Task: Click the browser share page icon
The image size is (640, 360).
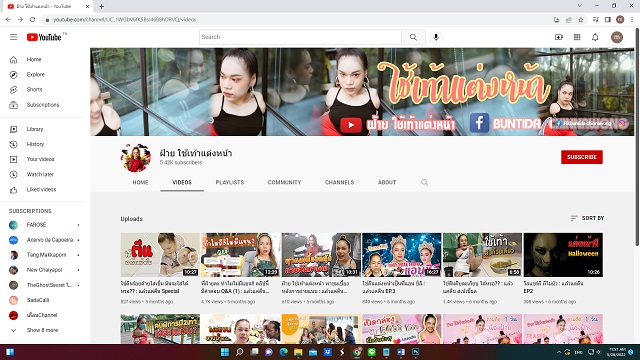Action: point(569,20)
